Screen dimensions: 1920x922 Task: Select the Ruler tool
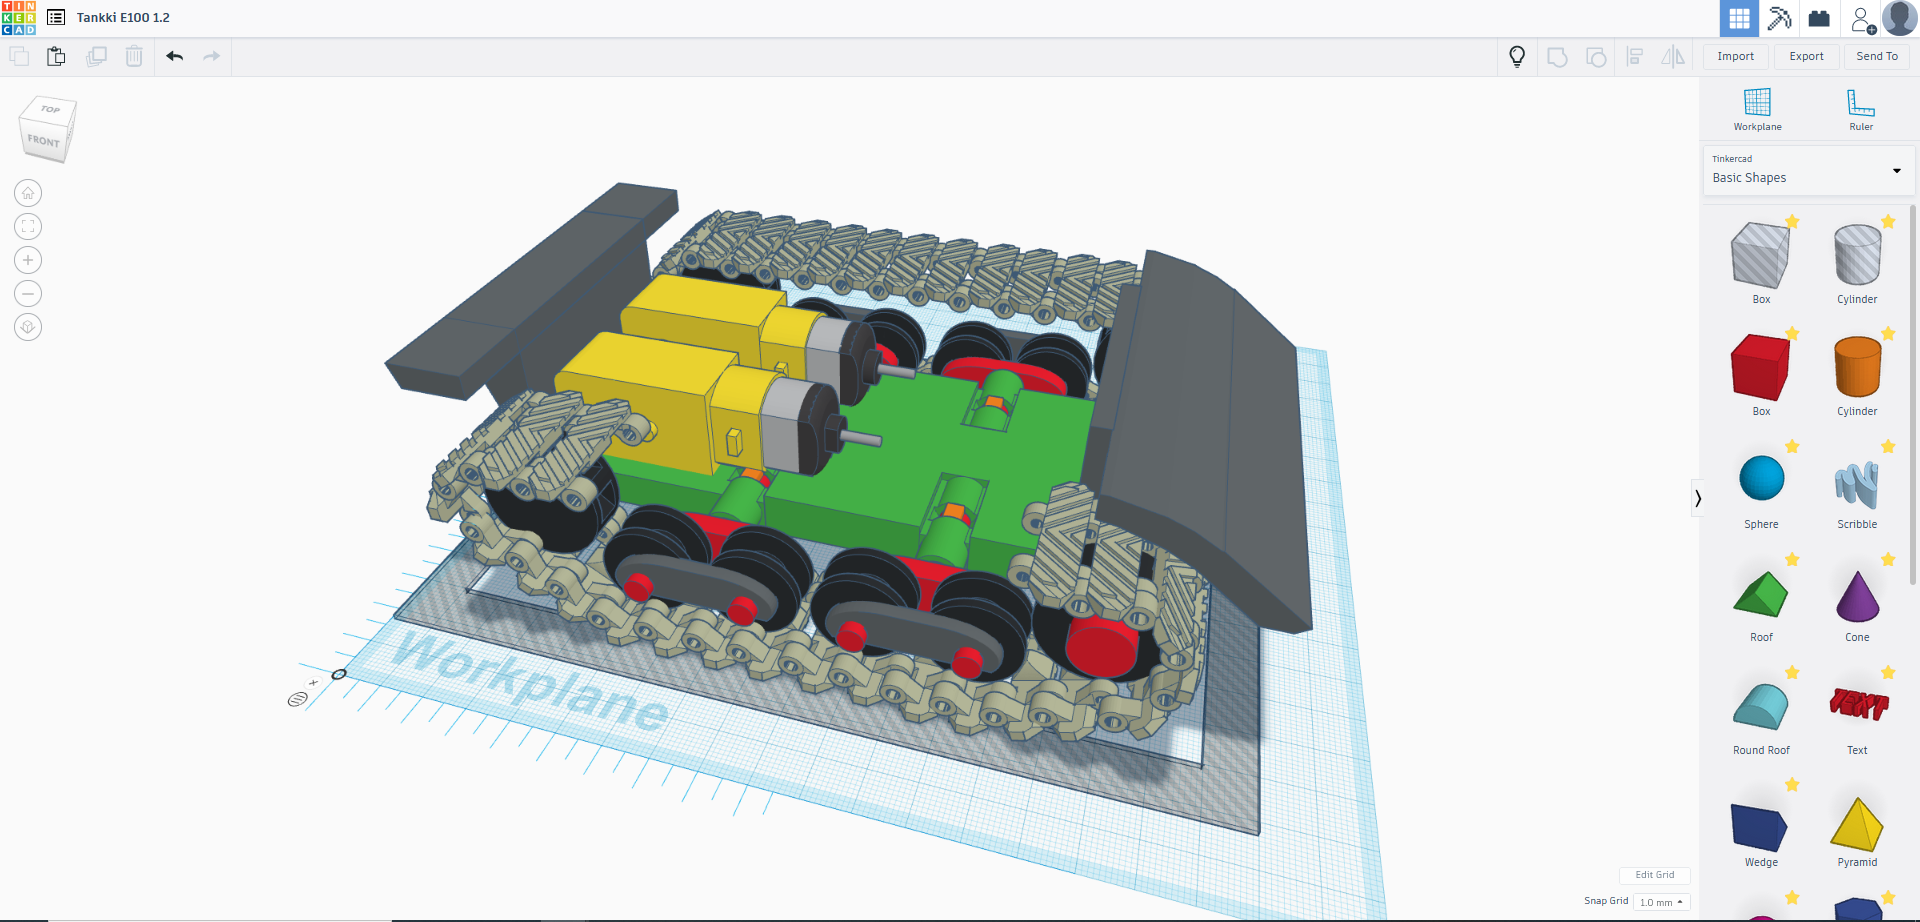pos(1861,109)
